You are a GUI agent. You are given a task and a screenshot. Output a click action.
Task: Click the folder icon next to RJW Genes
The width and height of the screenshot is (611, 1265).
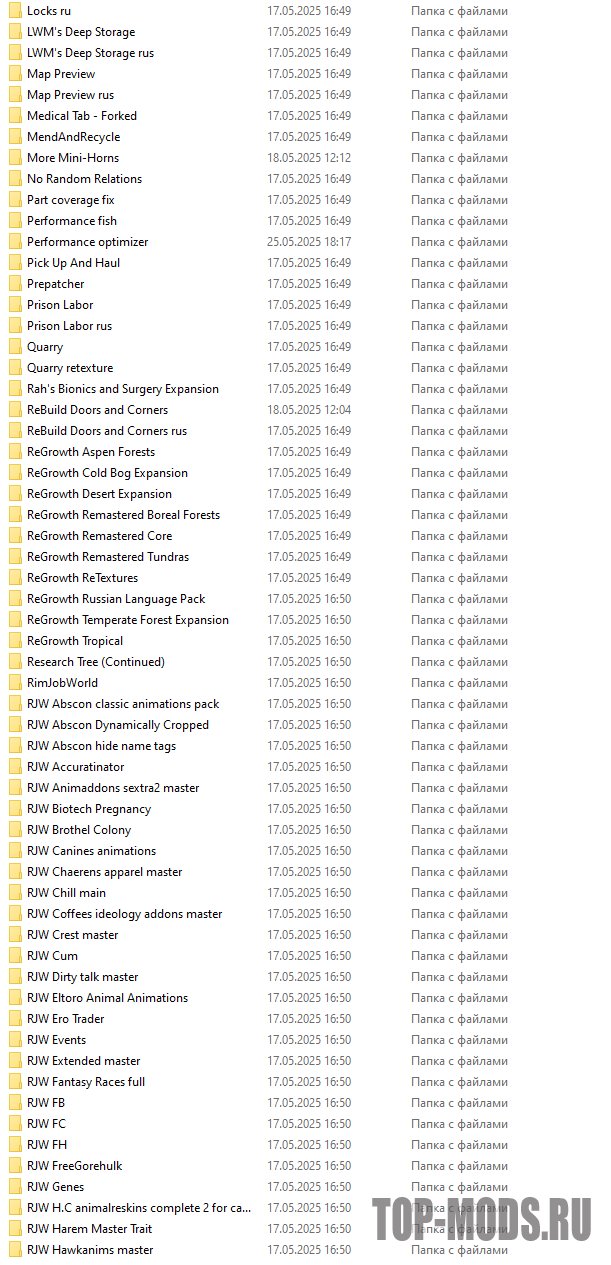coord(14,1187)
